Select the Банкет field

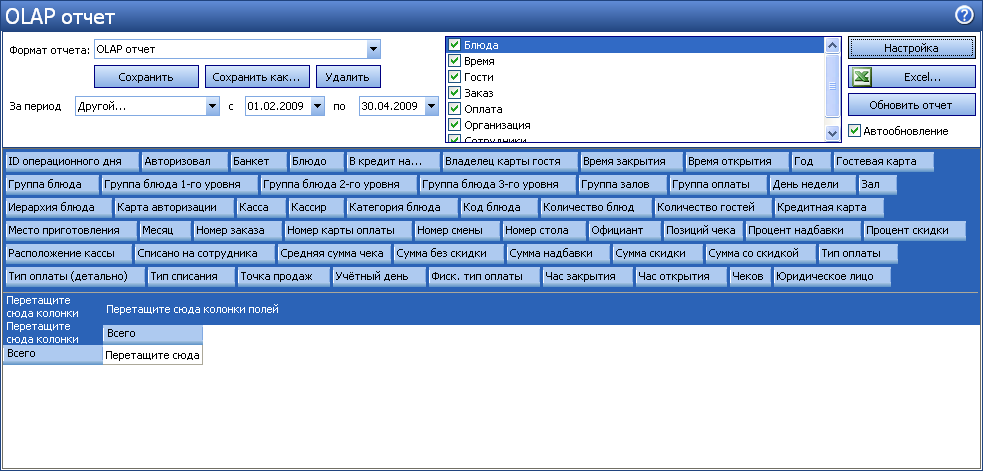(258, 161)
